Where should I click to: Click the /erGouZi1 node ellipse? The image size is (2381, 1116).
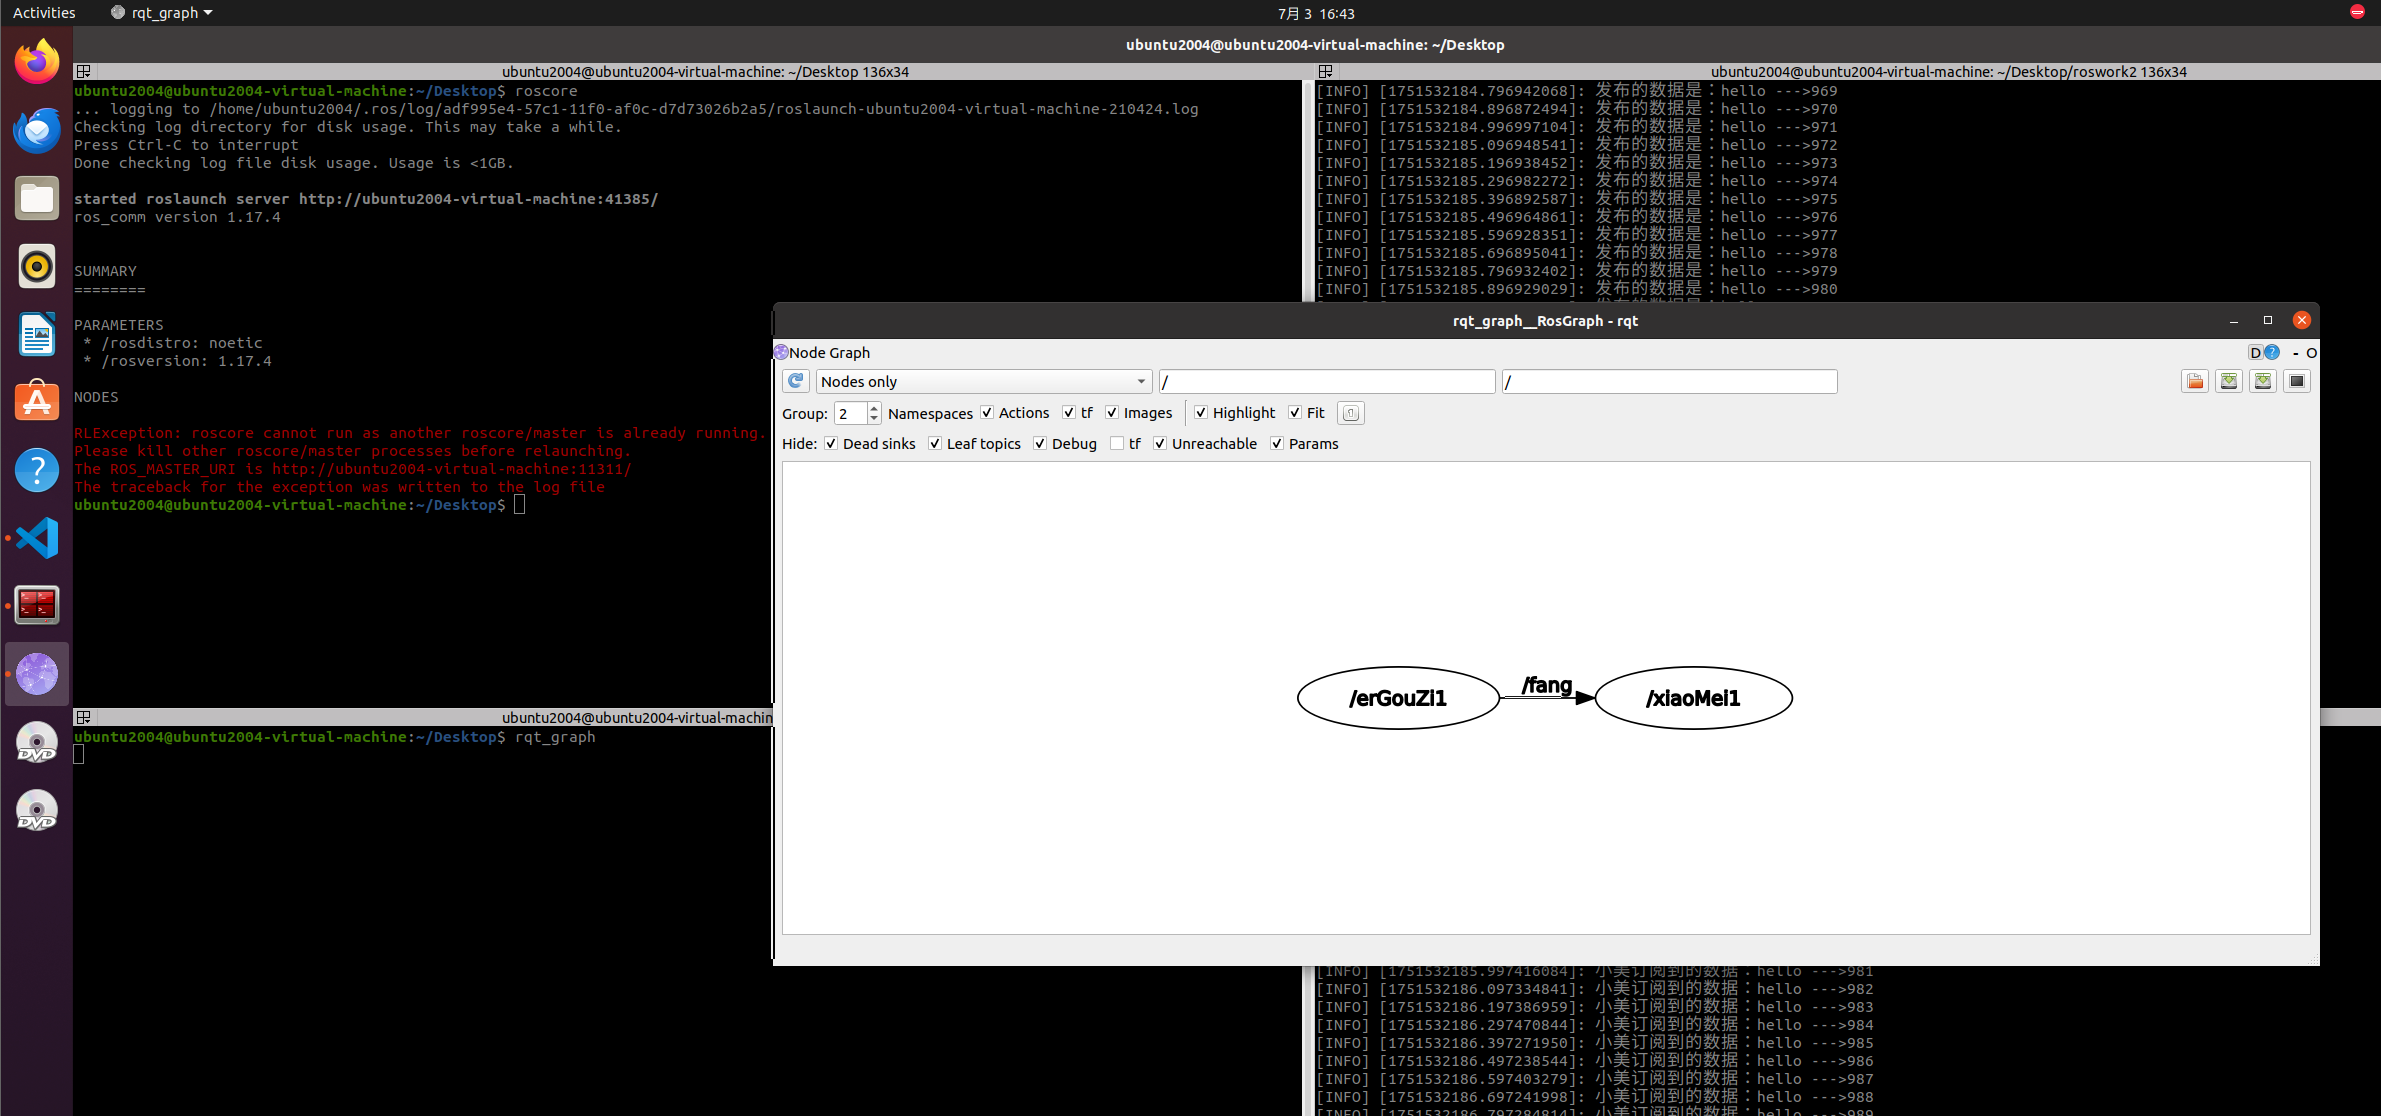pyautogui.click(x=1397, y=698)
